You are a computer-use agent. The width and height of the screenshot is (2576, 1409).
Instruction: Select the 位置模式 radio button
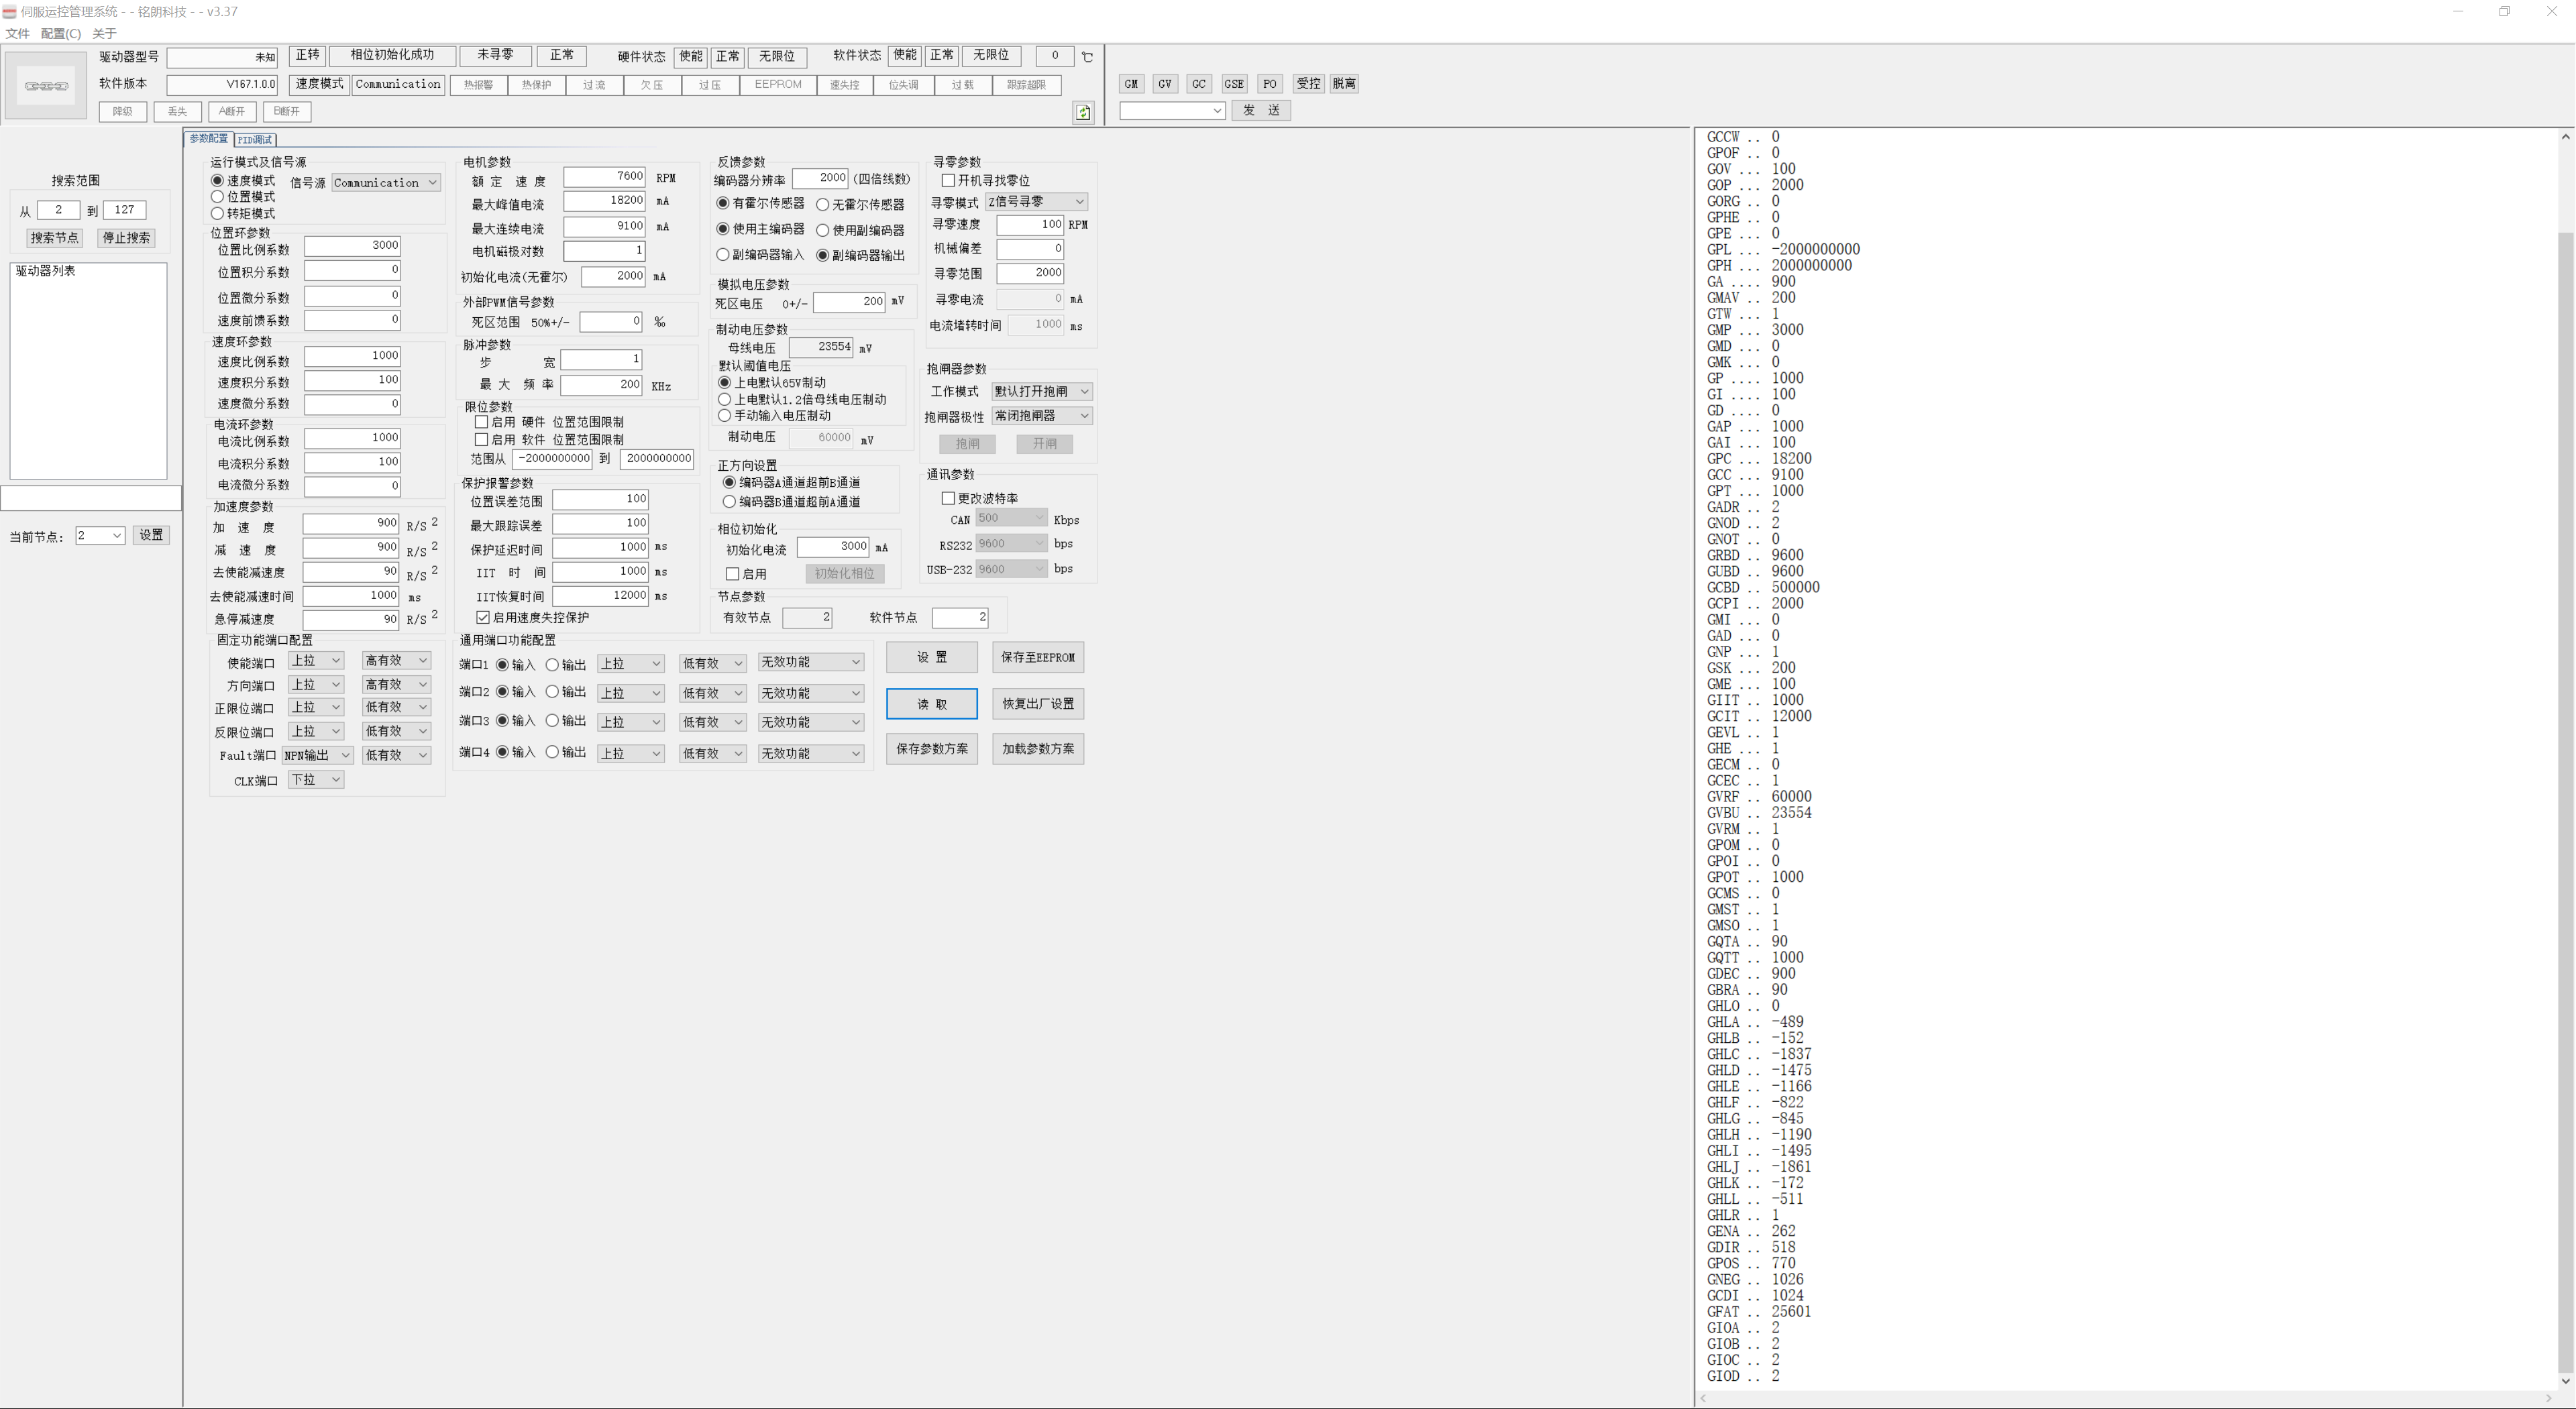point(218,197)
